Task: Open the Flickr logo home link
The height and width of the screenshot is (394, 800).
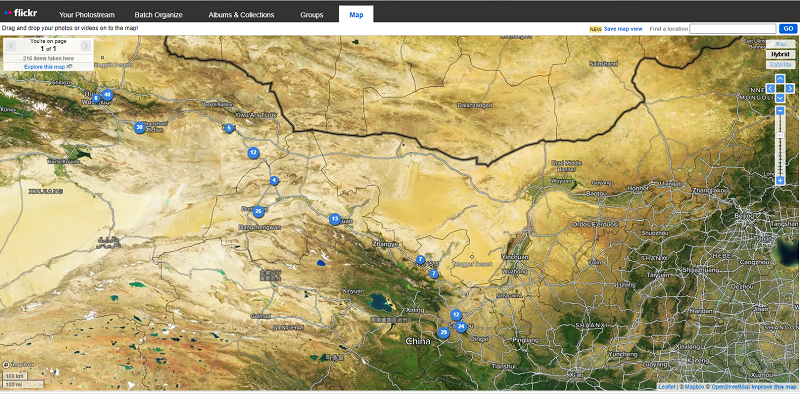Action: click(21, 13)
